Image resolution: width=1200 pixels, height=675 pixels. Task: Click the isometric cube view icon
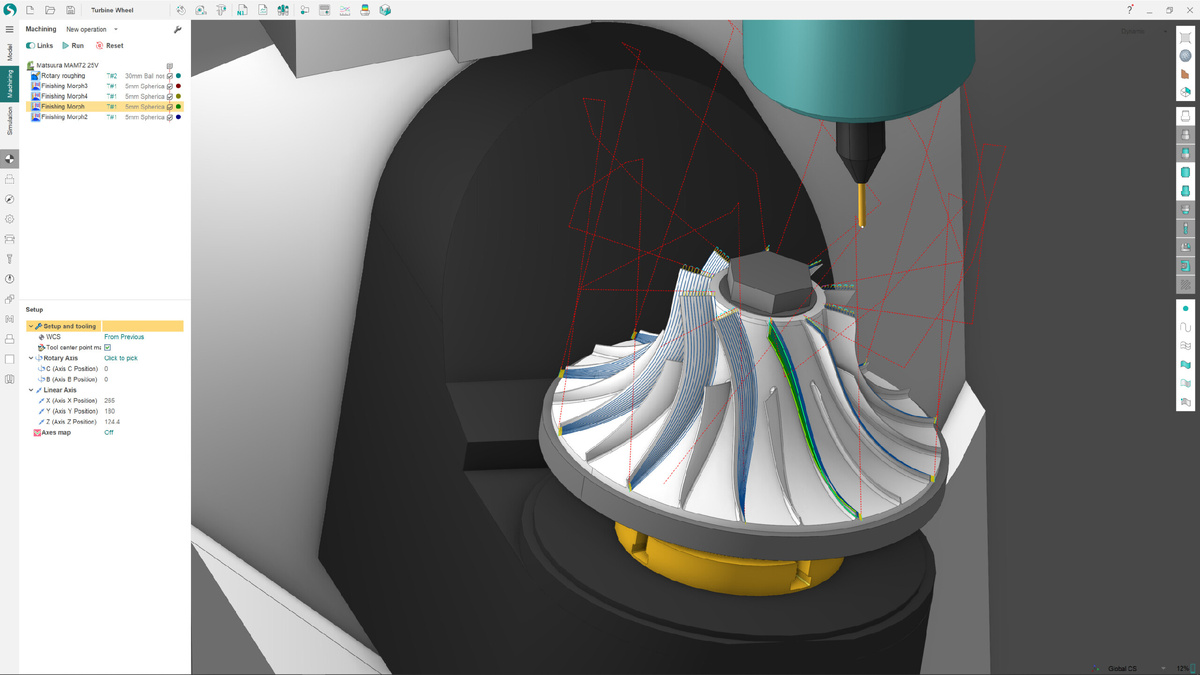(x=1186, y=92)
